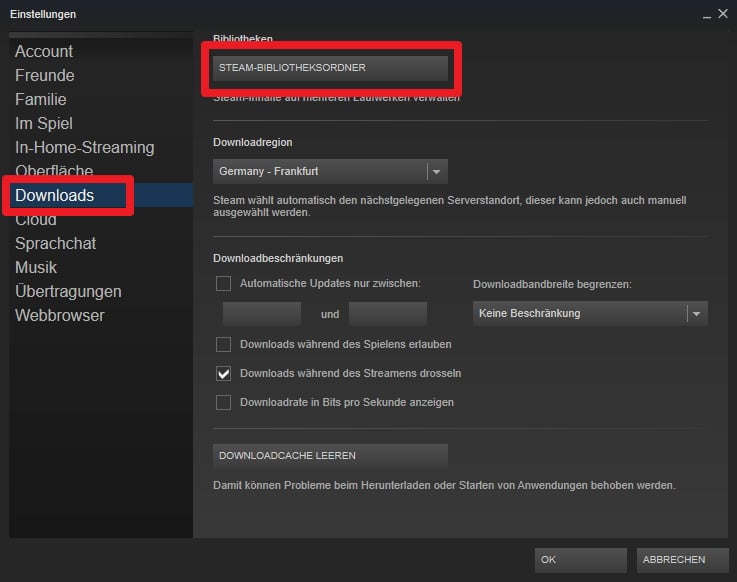Click the Downloadbeschränkungen heading text

[278, 258]
